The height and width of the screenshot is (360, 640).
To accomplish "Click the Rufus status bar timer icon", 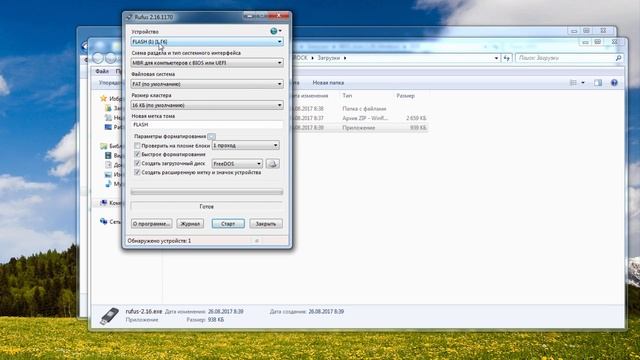I will point(257,241).
